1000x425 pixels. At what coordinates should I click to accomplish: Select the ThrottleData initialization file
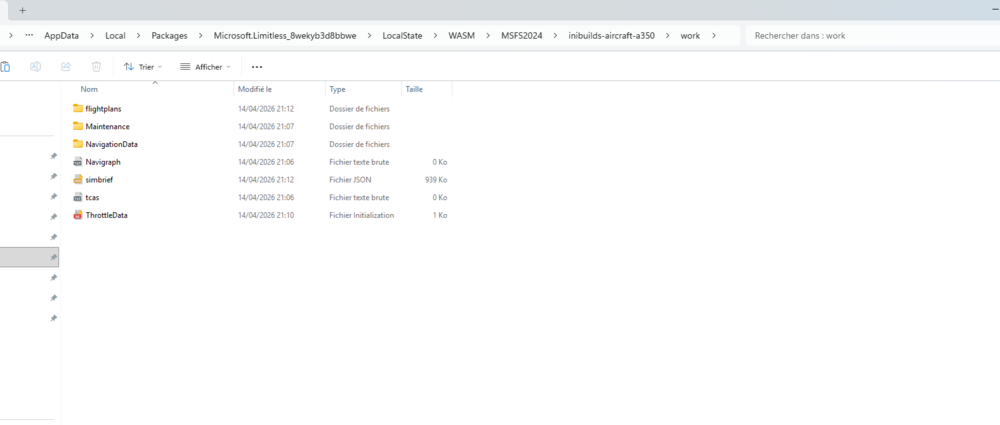click(x=106, y=215)
